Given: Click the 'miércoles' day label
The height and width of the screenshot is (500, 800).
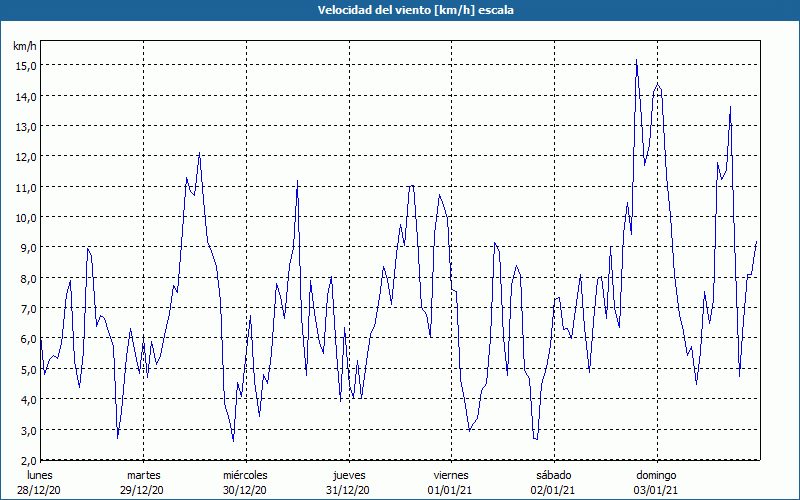Looking at the screenshot, I should (245, 475).
